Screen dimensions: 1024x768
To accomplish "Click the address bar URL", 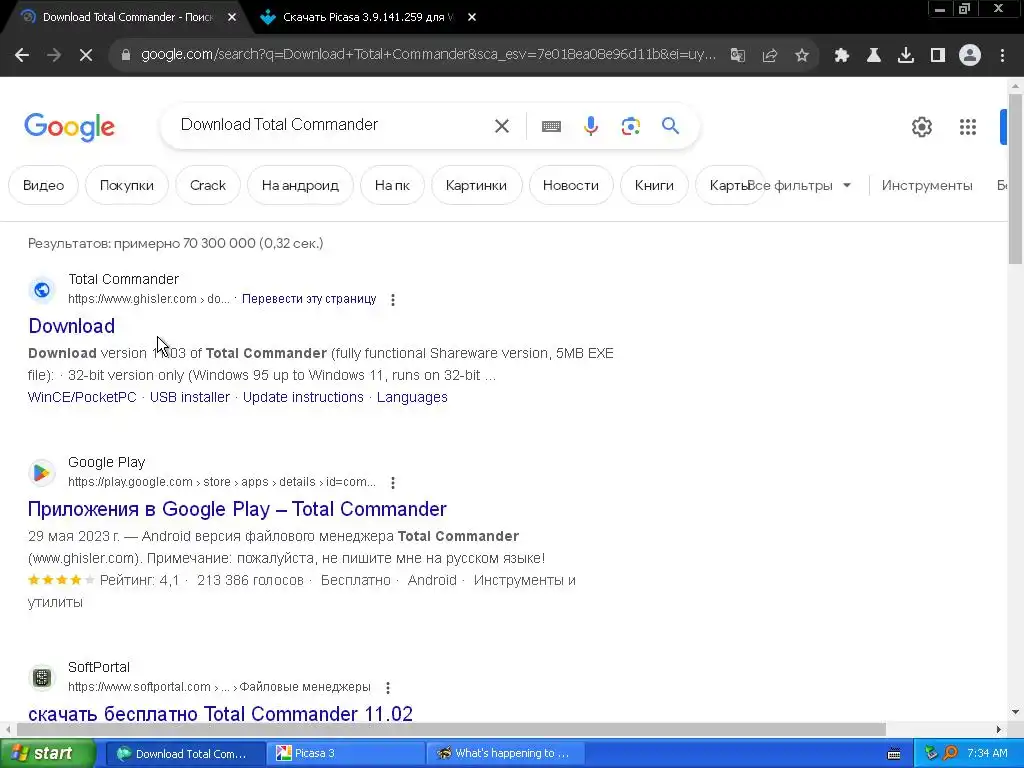I will 428,55.
